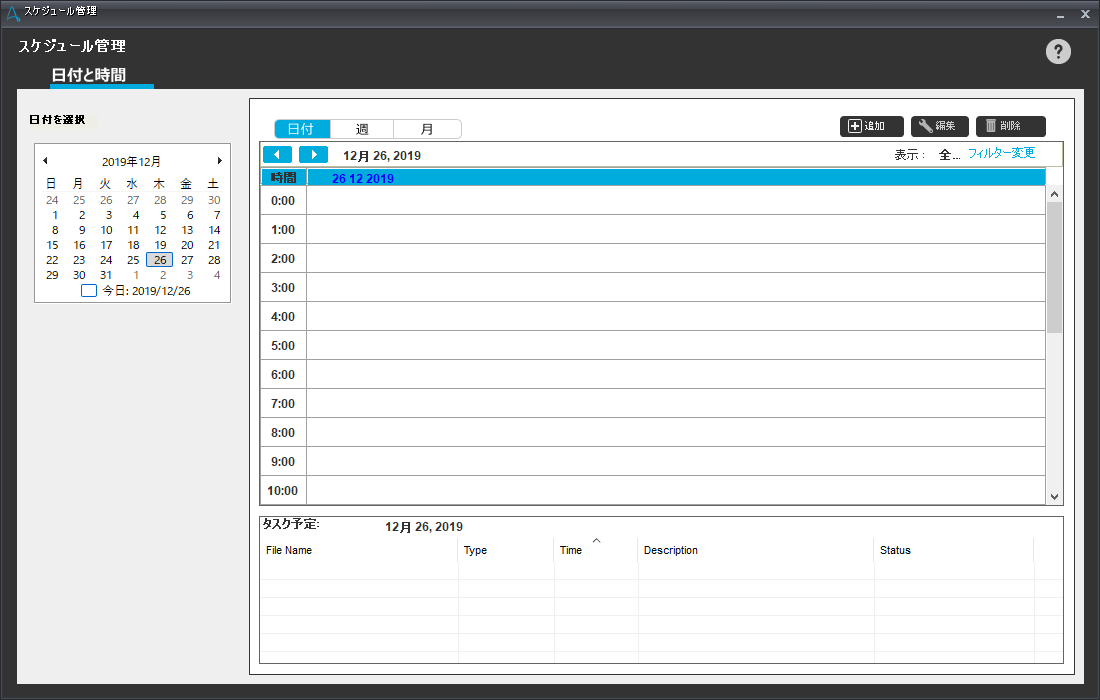Screen dimensions: 1100x700
Task: Close the スケジュール管理 window
Action: pyautogui.click(x=1085, y=14)
